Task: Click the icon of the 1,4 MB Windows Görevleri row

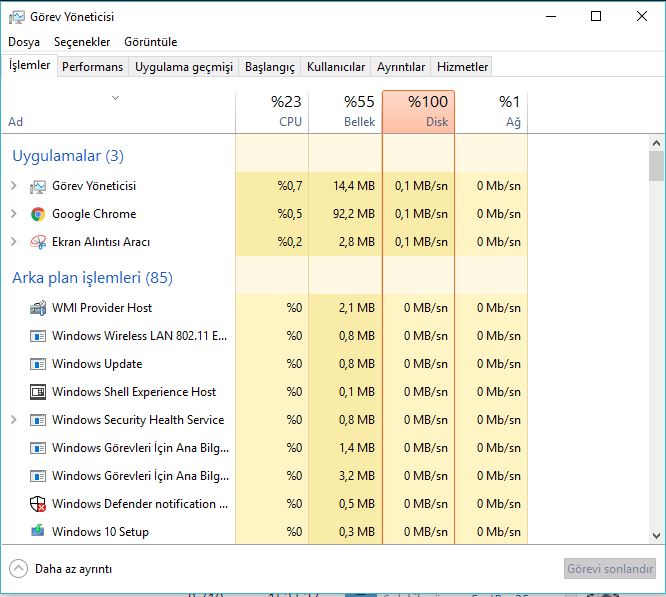Action: click(38, 448)
